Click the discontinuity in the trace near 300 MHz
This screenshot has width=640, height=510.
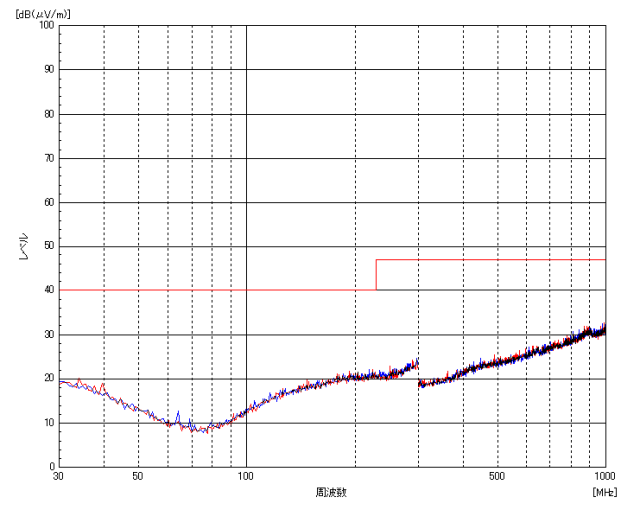tap(418, 372)
